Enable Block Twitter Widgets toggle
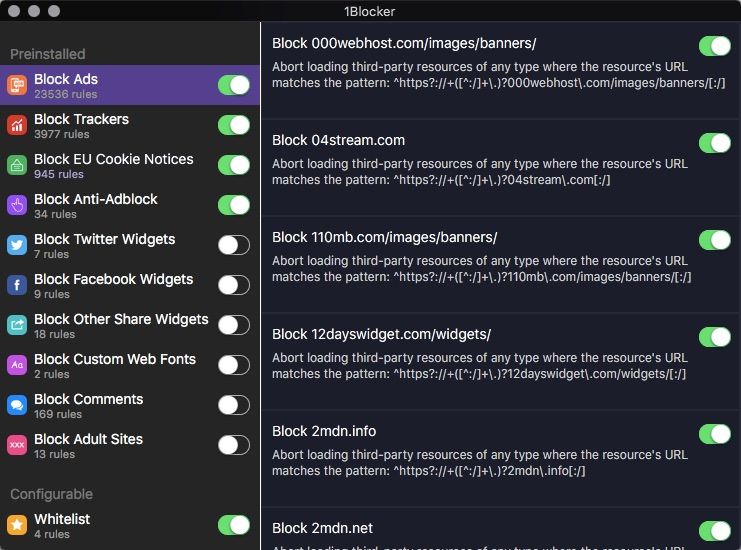This screenshot has height=550, width=741. point(234,245)
